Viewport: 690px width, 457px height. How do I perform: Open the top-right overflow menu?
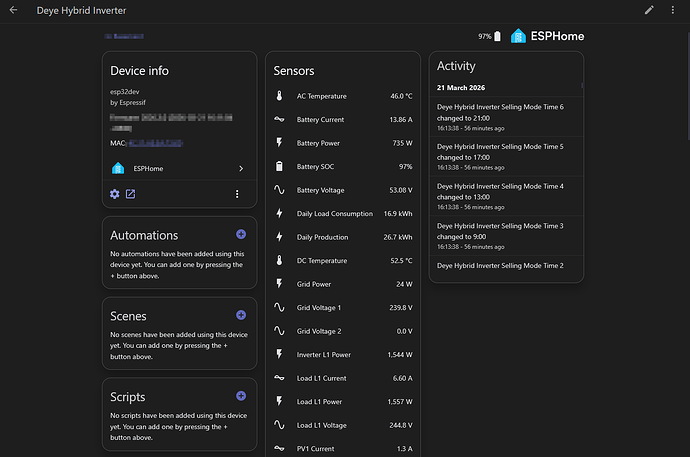pos(674,10)
